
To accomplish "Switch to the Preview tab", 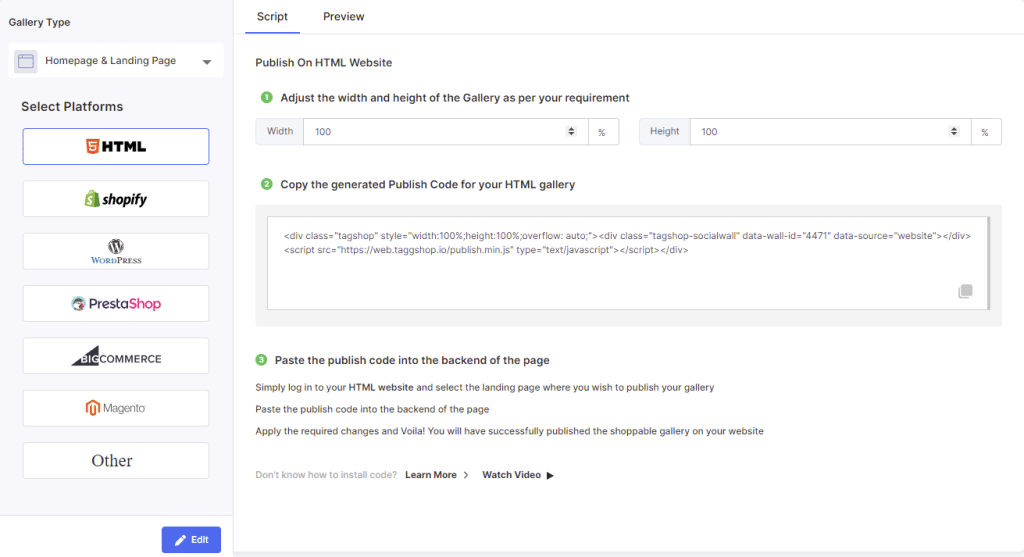I will (x=343, y=17).
